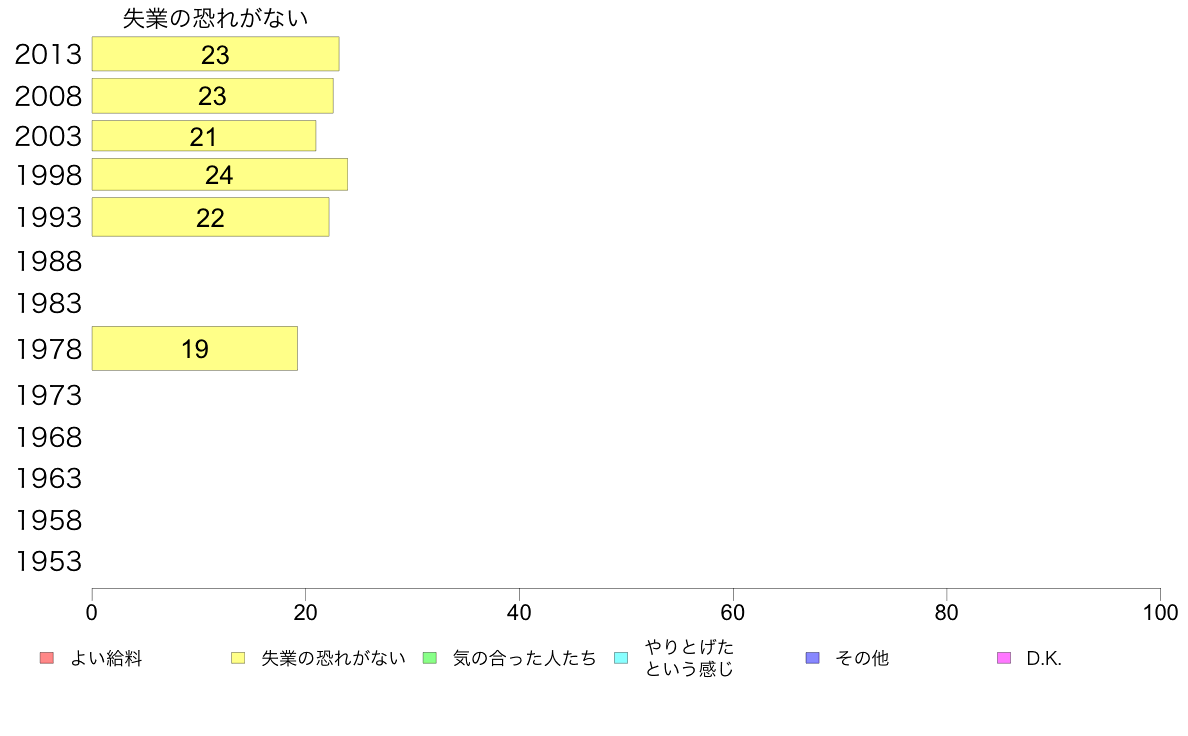
Task: Click the 1988 year label
Action: [x=48, y=262]
